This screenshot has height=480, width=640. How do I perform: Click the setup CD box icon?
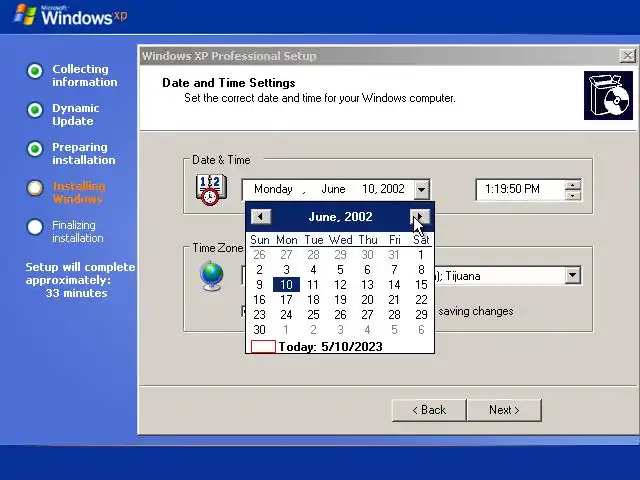(608, 96)
